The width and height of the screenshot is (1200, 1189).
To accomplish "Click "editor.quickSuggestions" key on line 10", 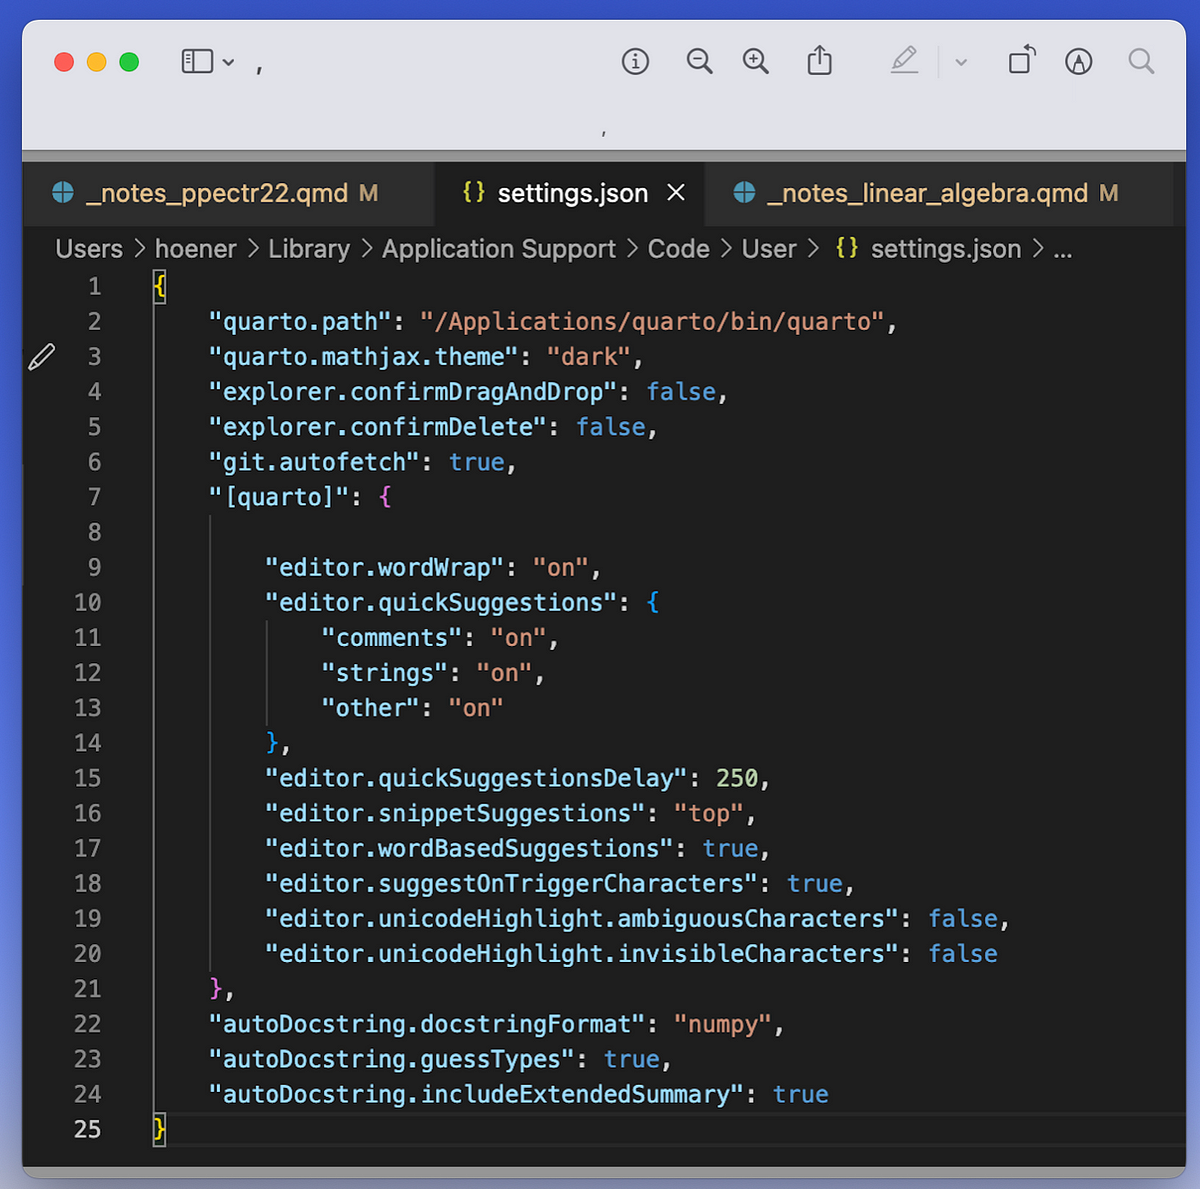I will pyautogui.click(x=441, y=603).
